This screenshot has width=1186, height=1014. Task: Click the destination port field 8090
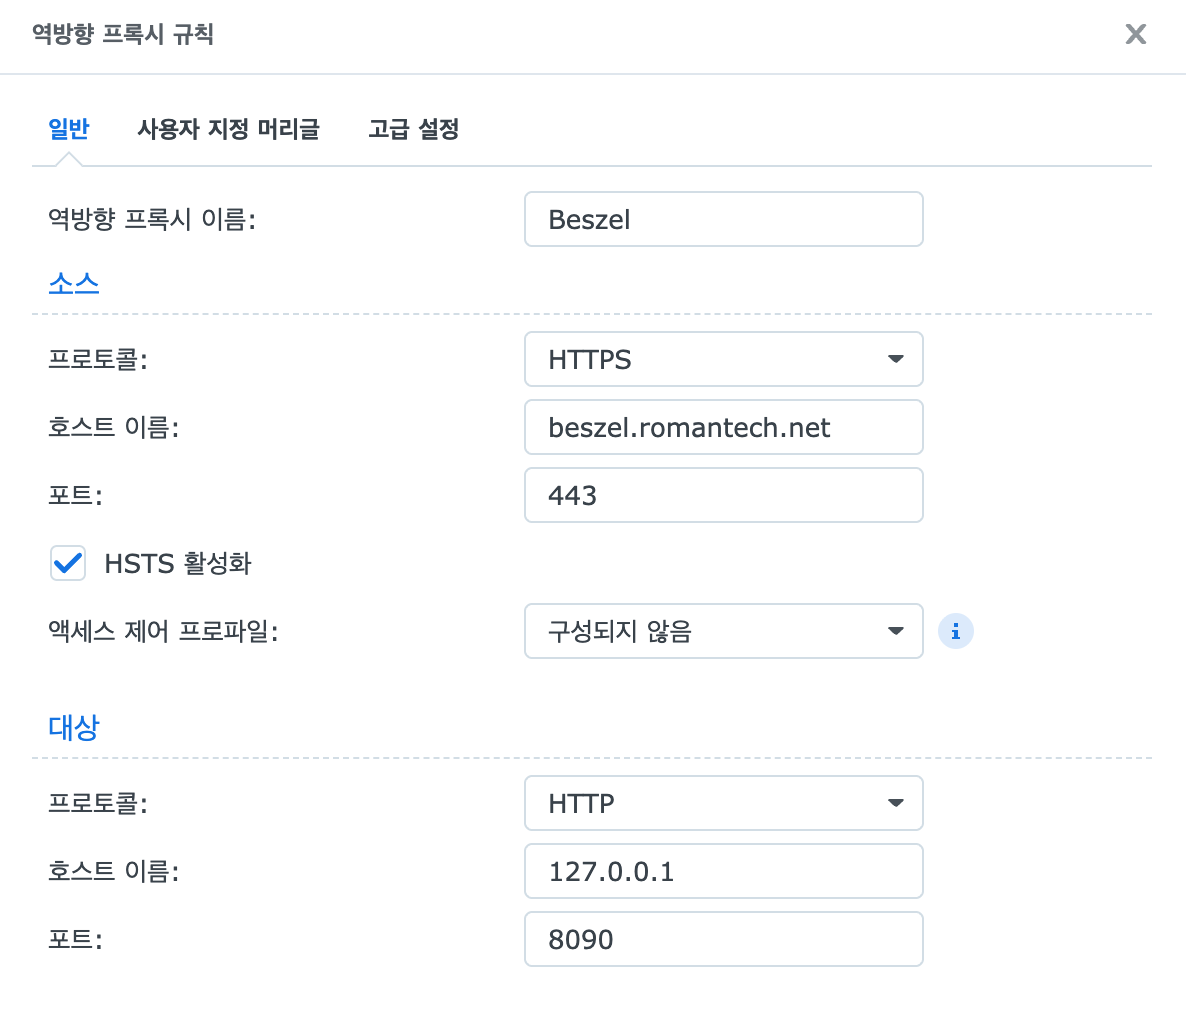[723, 939]
